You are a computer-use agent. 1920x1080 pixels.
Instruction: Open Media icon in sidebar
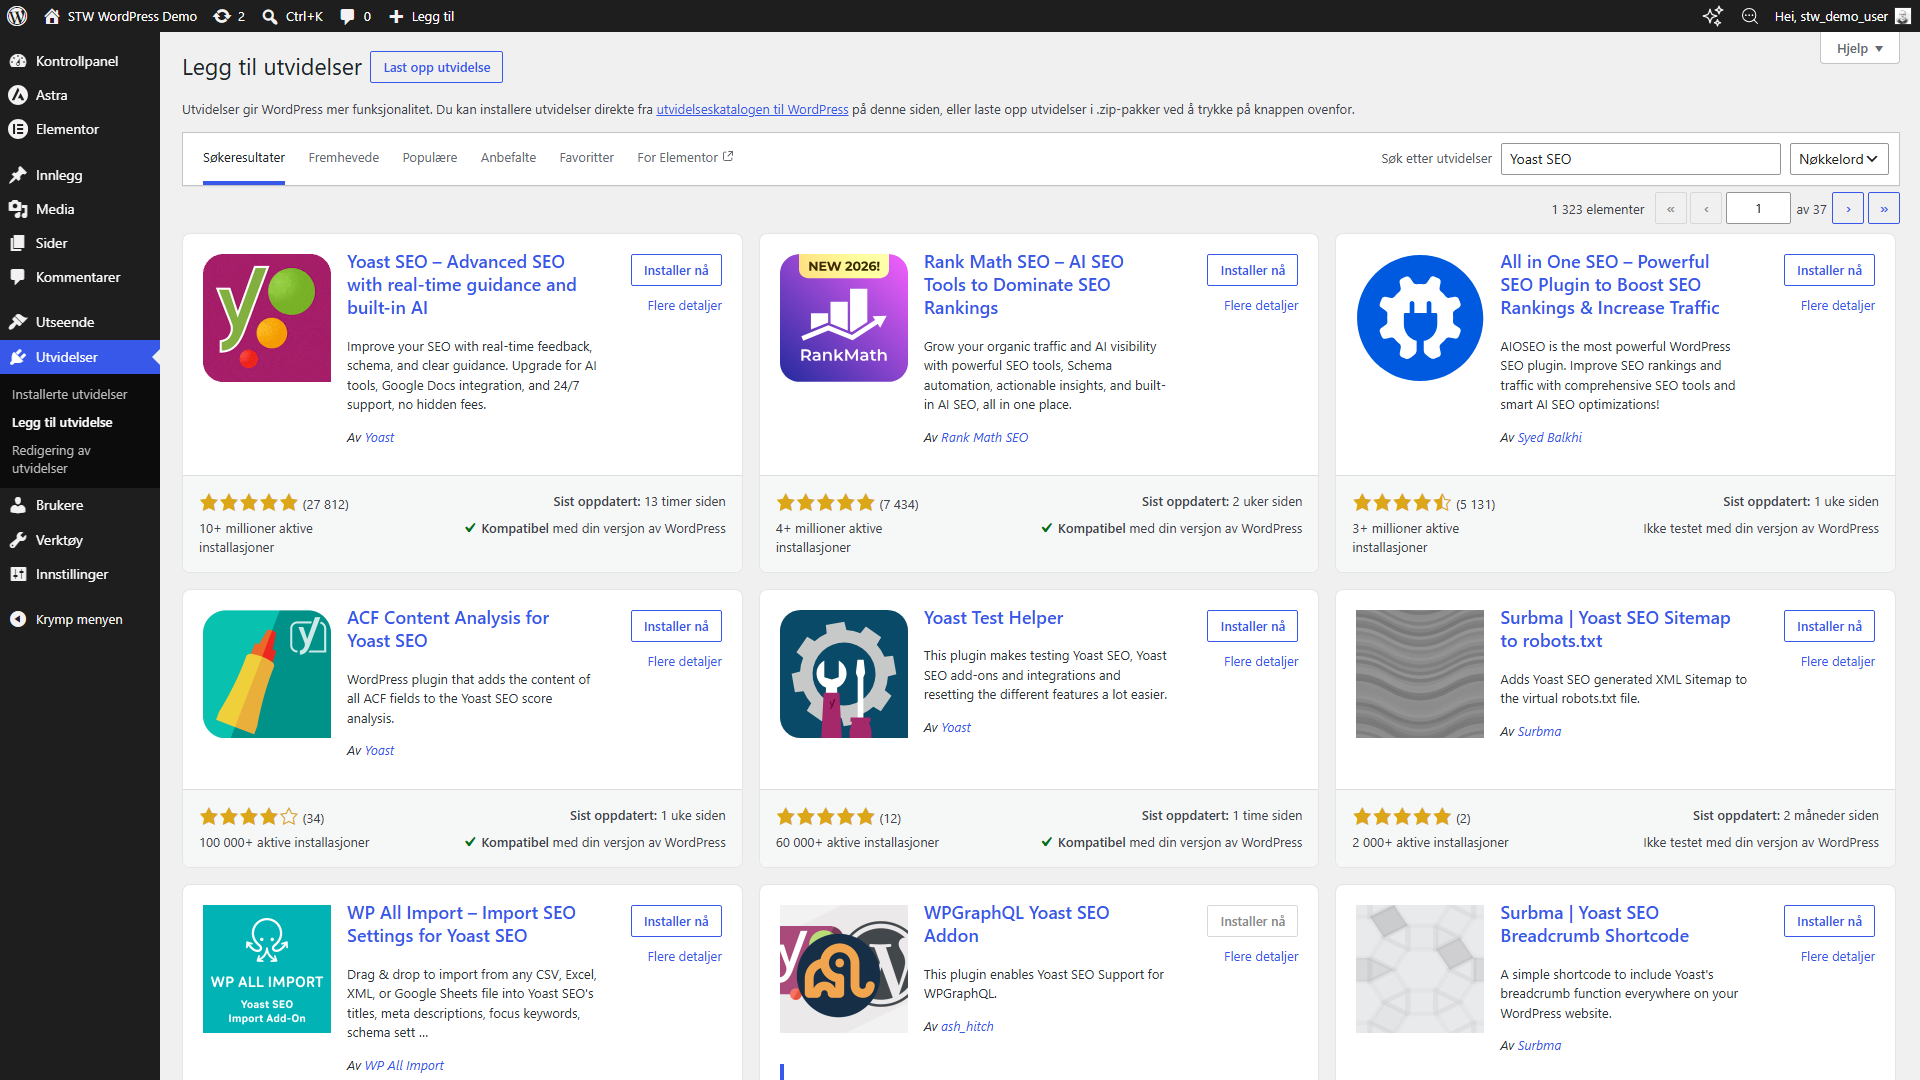[18, 209]
